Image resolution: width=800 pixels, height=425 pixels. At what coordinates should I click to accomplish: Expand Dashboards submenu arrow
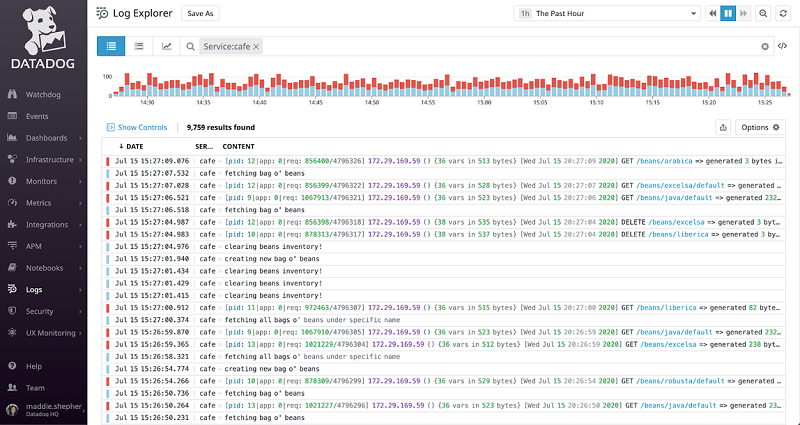pyautogui.click(x=81, y=138)
